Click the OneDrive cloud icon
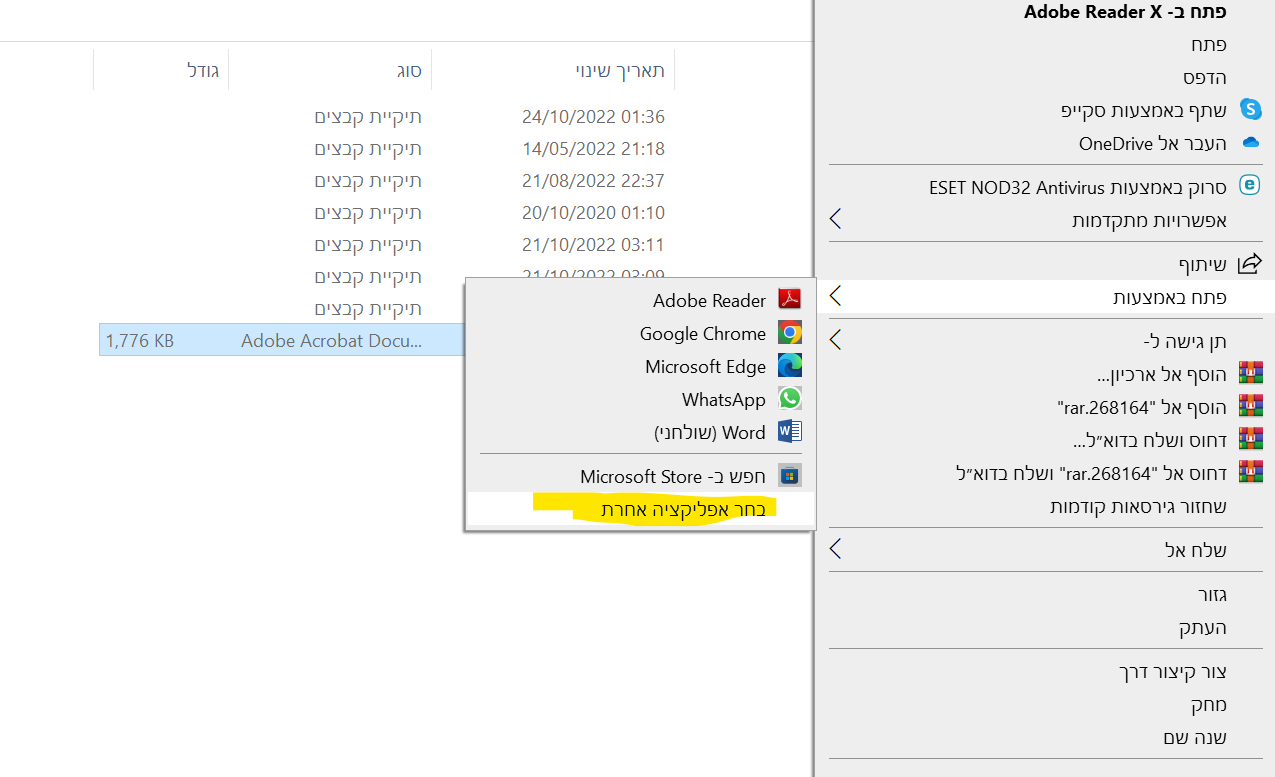 (1250, 143)
